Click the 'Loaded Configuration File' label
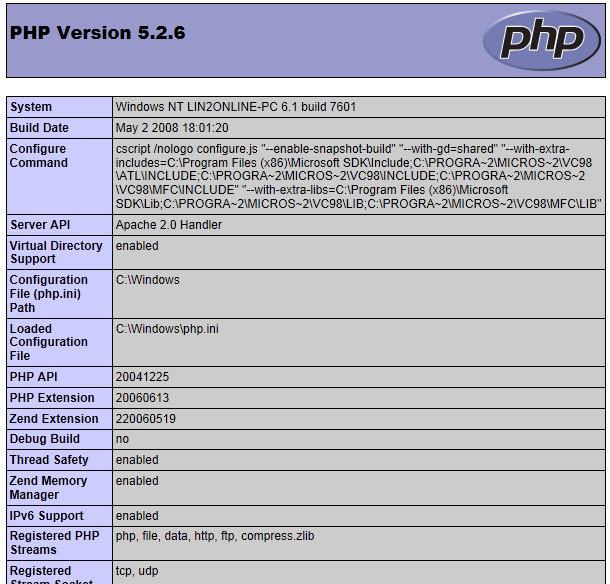 click(x=49, y=342)
